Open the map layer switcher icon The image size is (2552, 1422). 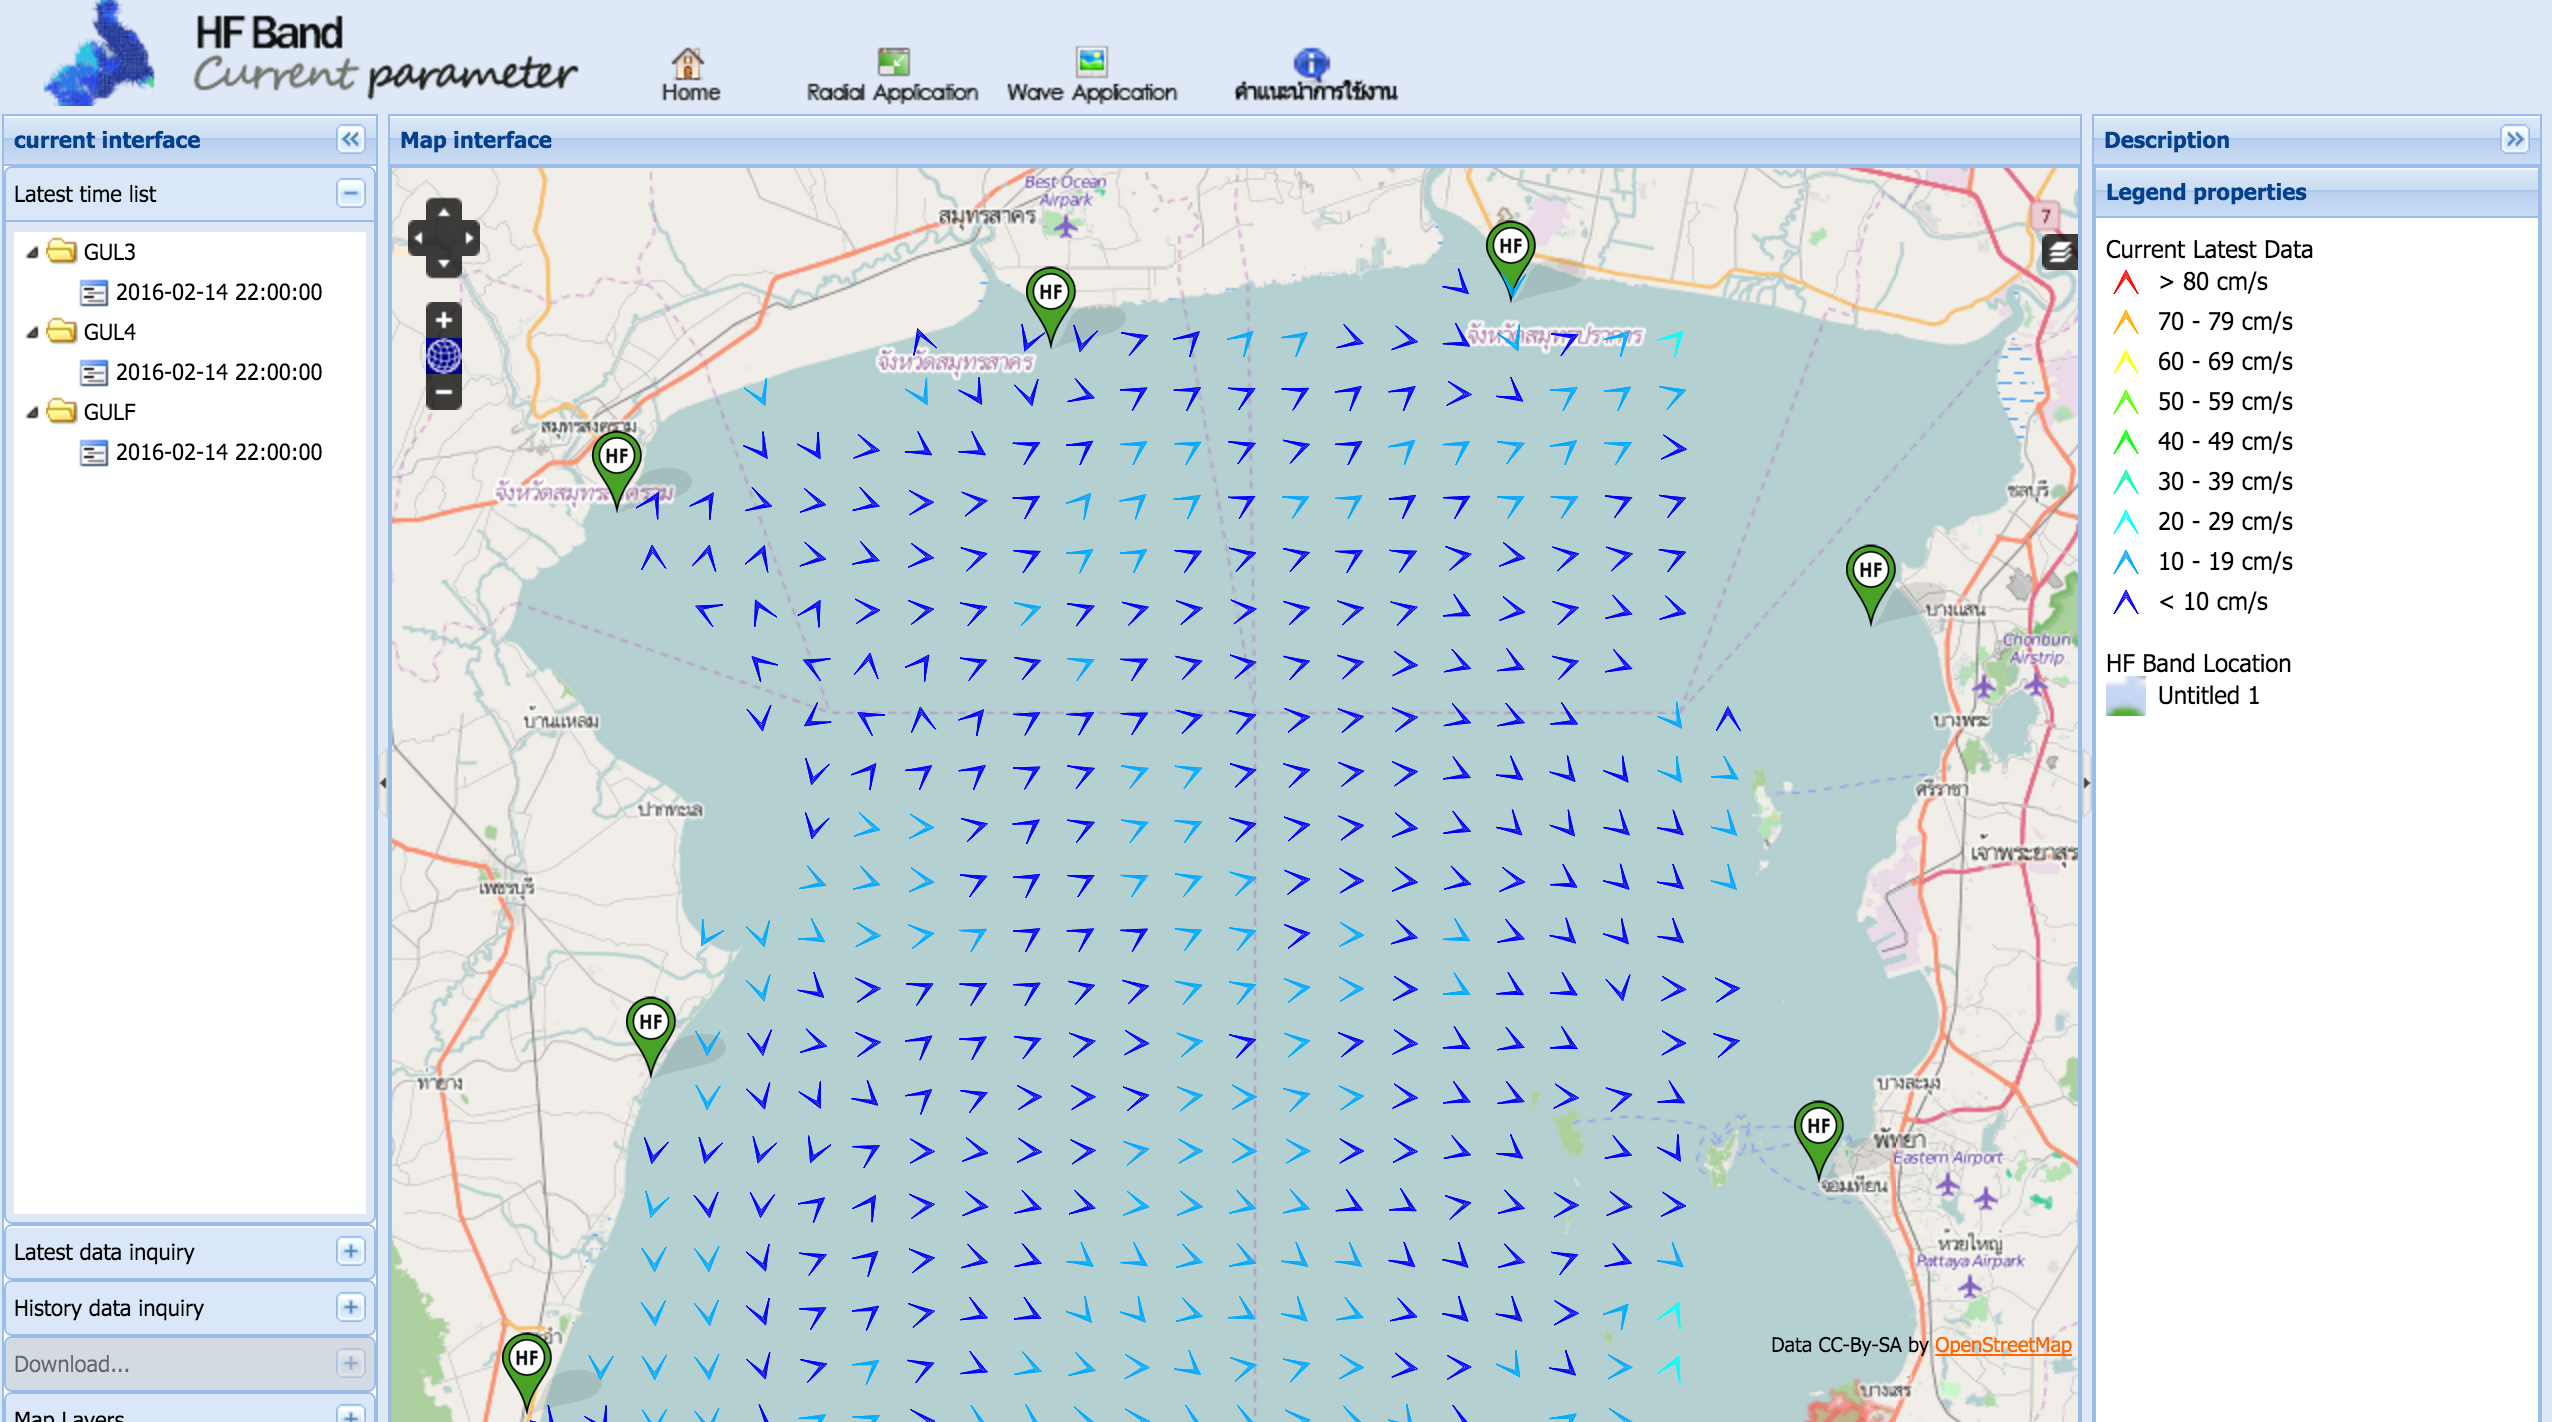click(x=2059, y=252)
